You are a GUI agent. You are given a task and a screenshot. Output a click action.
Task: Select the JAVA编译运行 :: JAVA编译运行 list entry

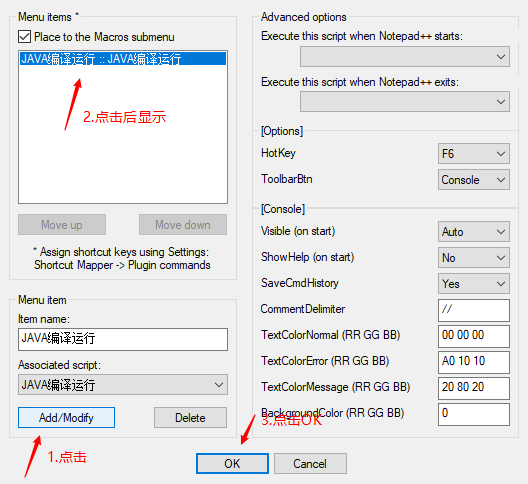click(x=123, y=59)
